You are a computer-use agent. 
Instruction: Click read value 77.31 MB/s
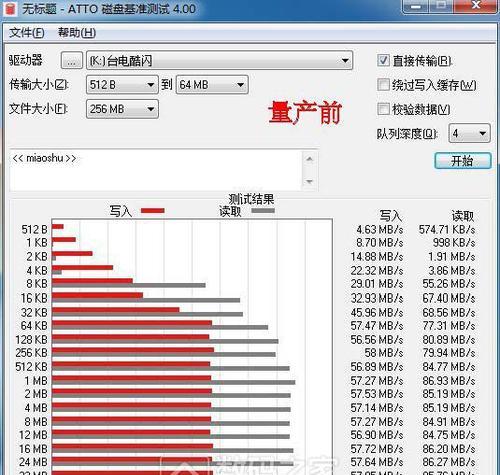[x=449, y=326]
